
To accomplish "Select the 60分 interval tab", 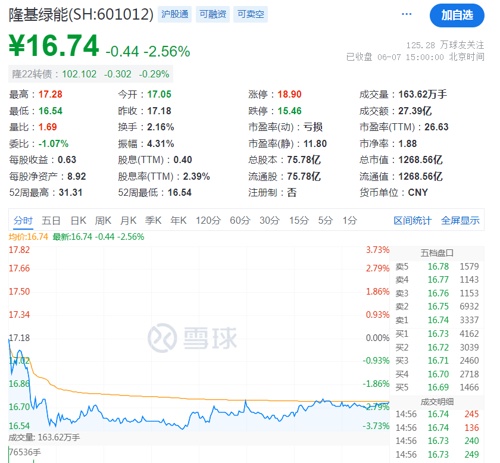I will (x=240, y=221).
